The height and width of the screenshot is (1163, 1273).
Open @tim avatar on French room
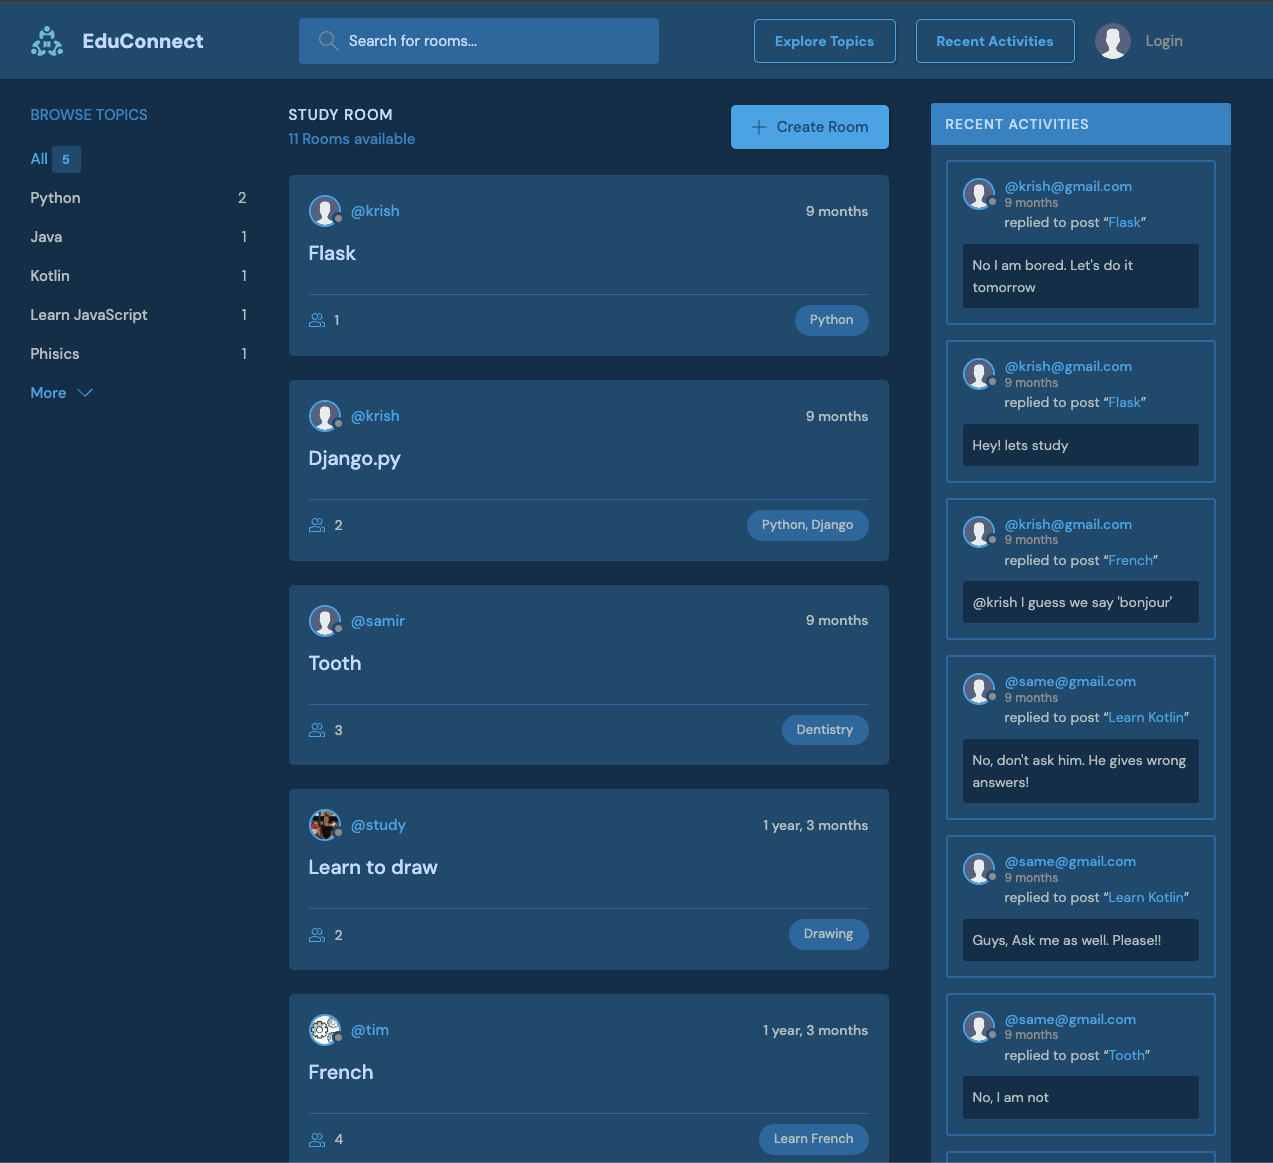click(x=325, y=1030)
